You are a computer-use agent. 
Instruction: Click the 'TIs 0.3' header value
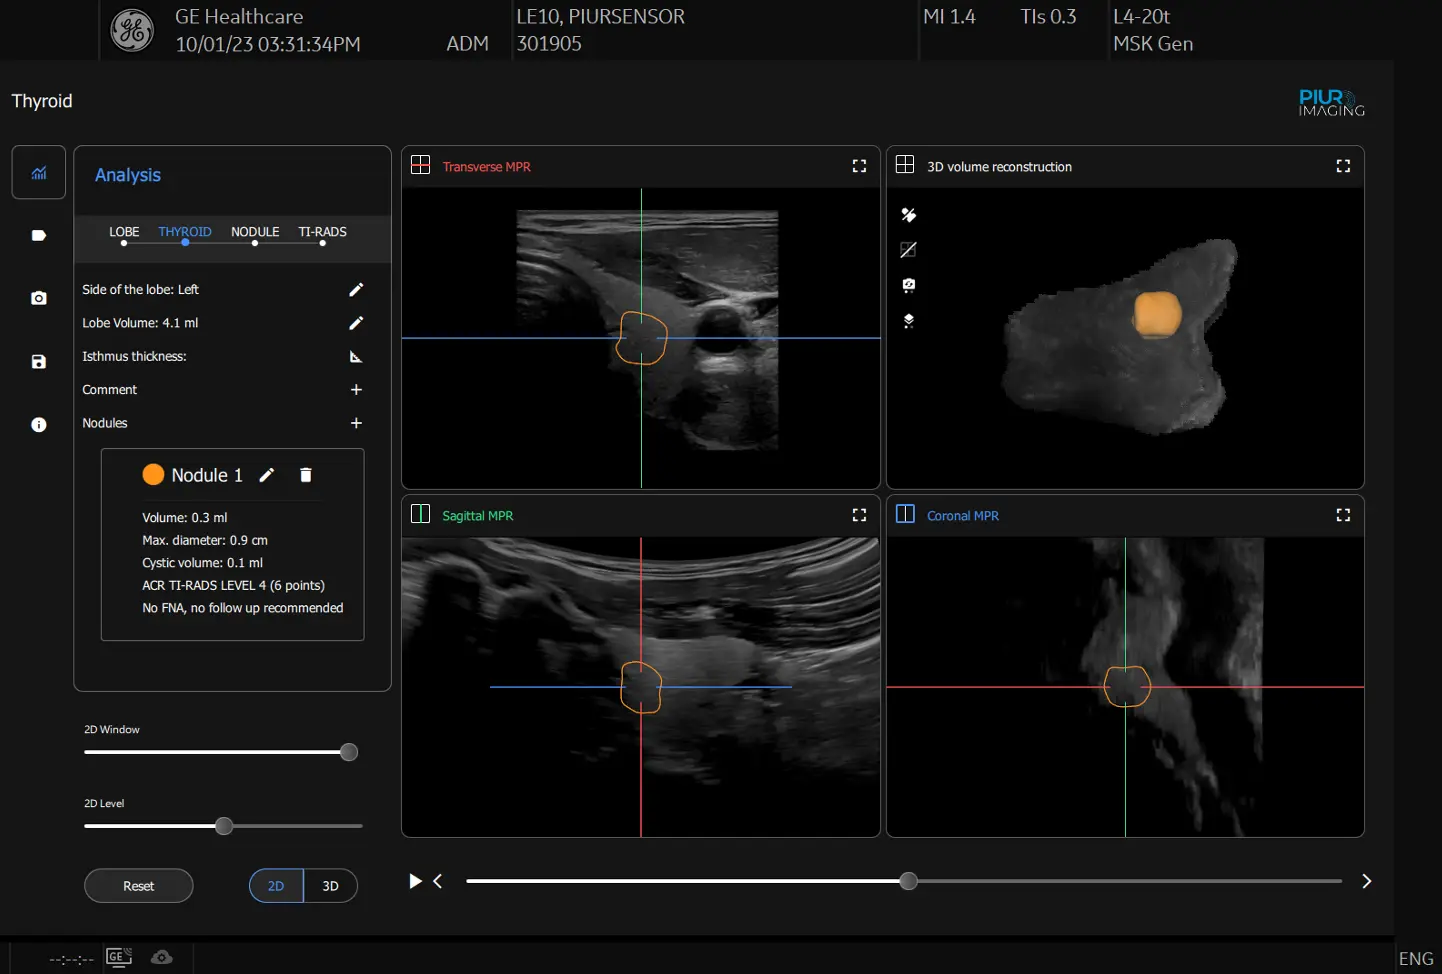click(x=1048, y=17)
